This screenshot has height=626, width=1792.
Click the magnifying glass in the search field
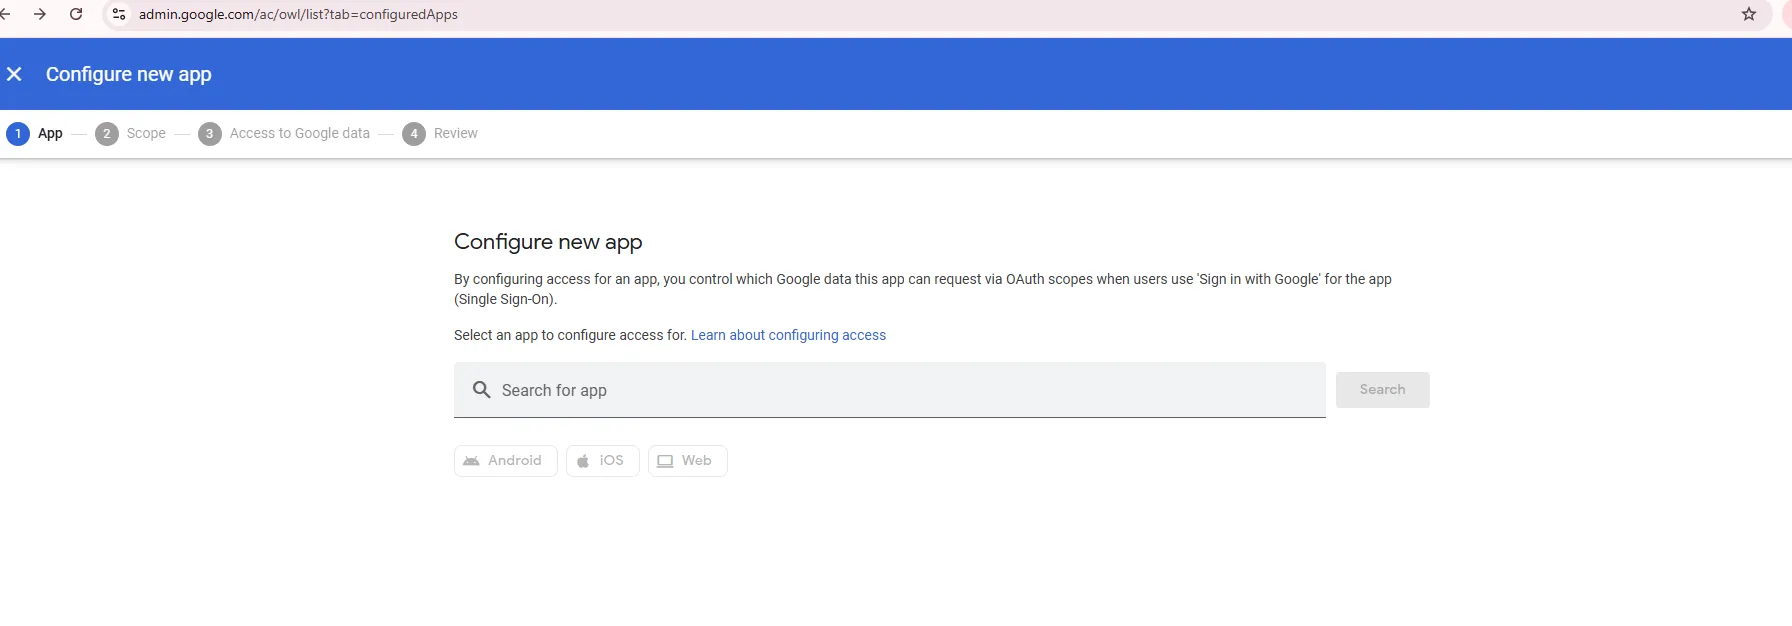(481, 390)
